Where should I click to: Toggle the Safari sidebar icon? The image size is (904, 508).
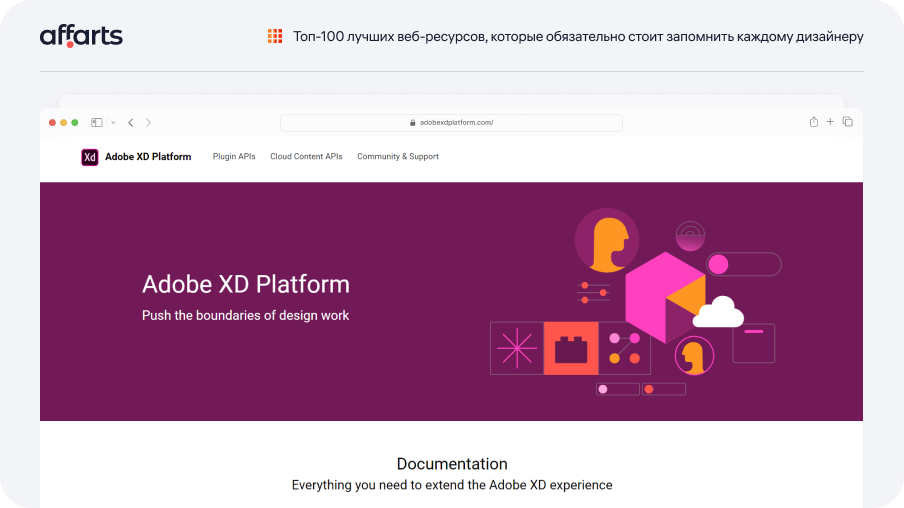(97, 122)
